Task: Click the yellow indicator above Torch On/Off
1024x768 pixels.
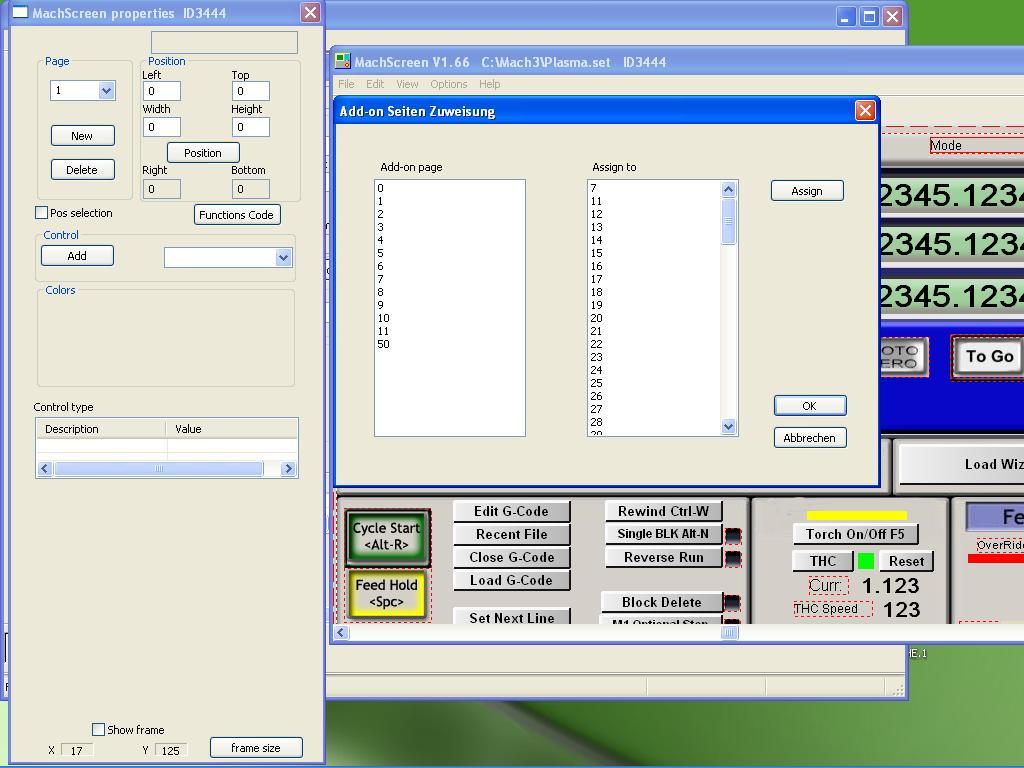Action: click(856, 515)
